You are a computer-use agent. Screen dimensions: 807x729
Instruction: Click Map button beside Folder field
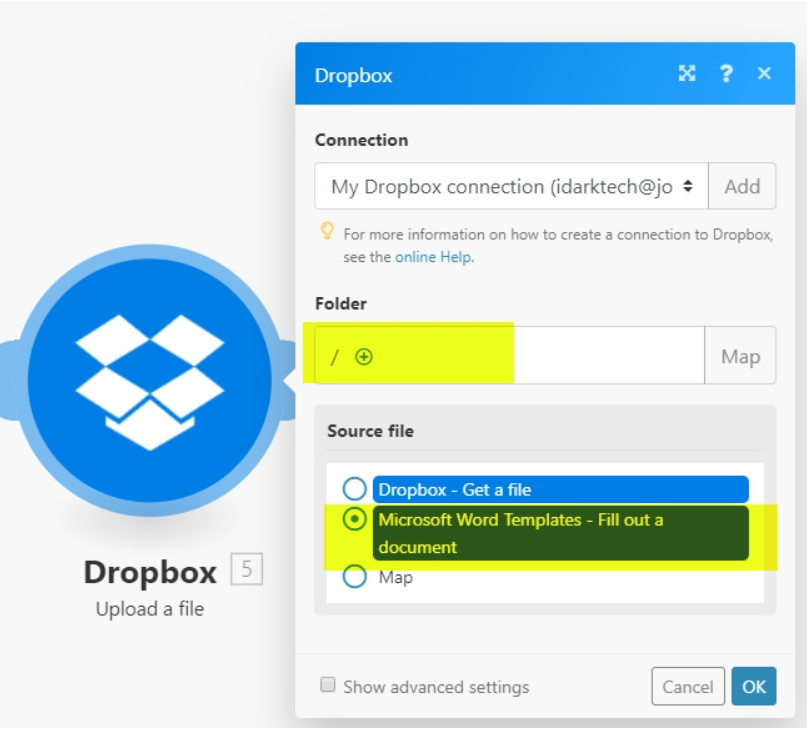click(x=740, y=355)
